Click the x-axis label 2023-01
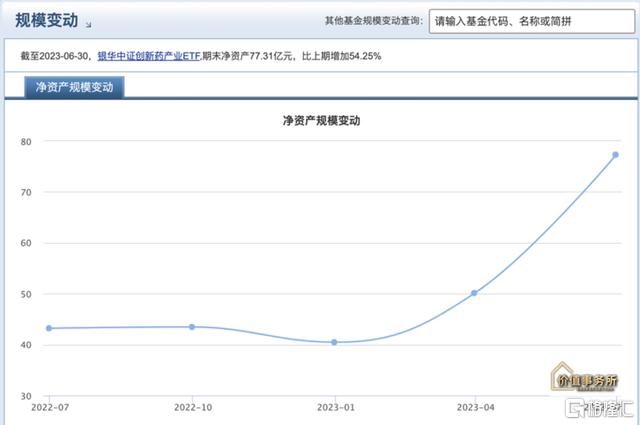The image size is (640, 425). pyautogui.click(x=336, y=407)
